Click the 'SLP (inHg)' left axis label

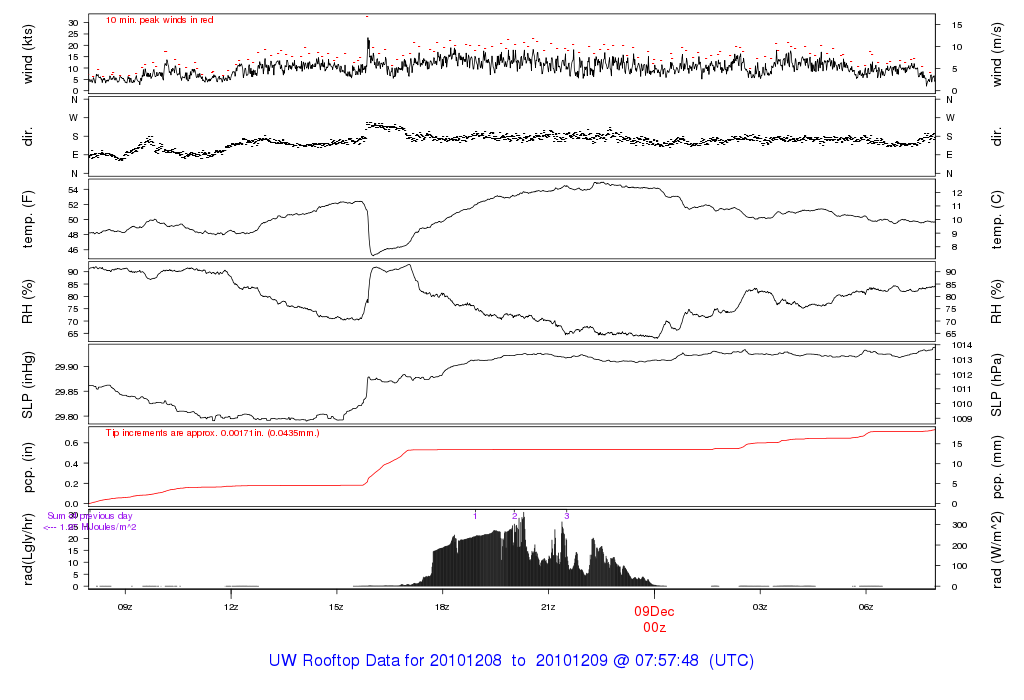27,385
